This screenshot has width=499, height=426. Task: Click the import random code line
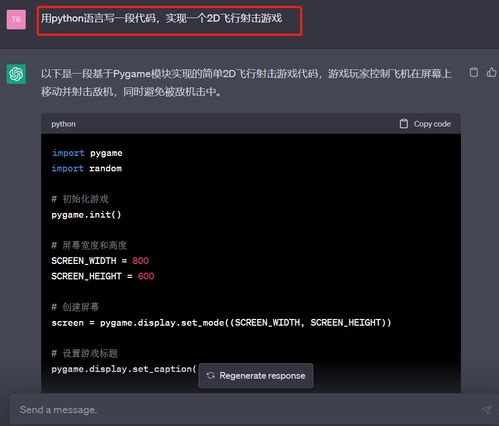pos(87,168)
